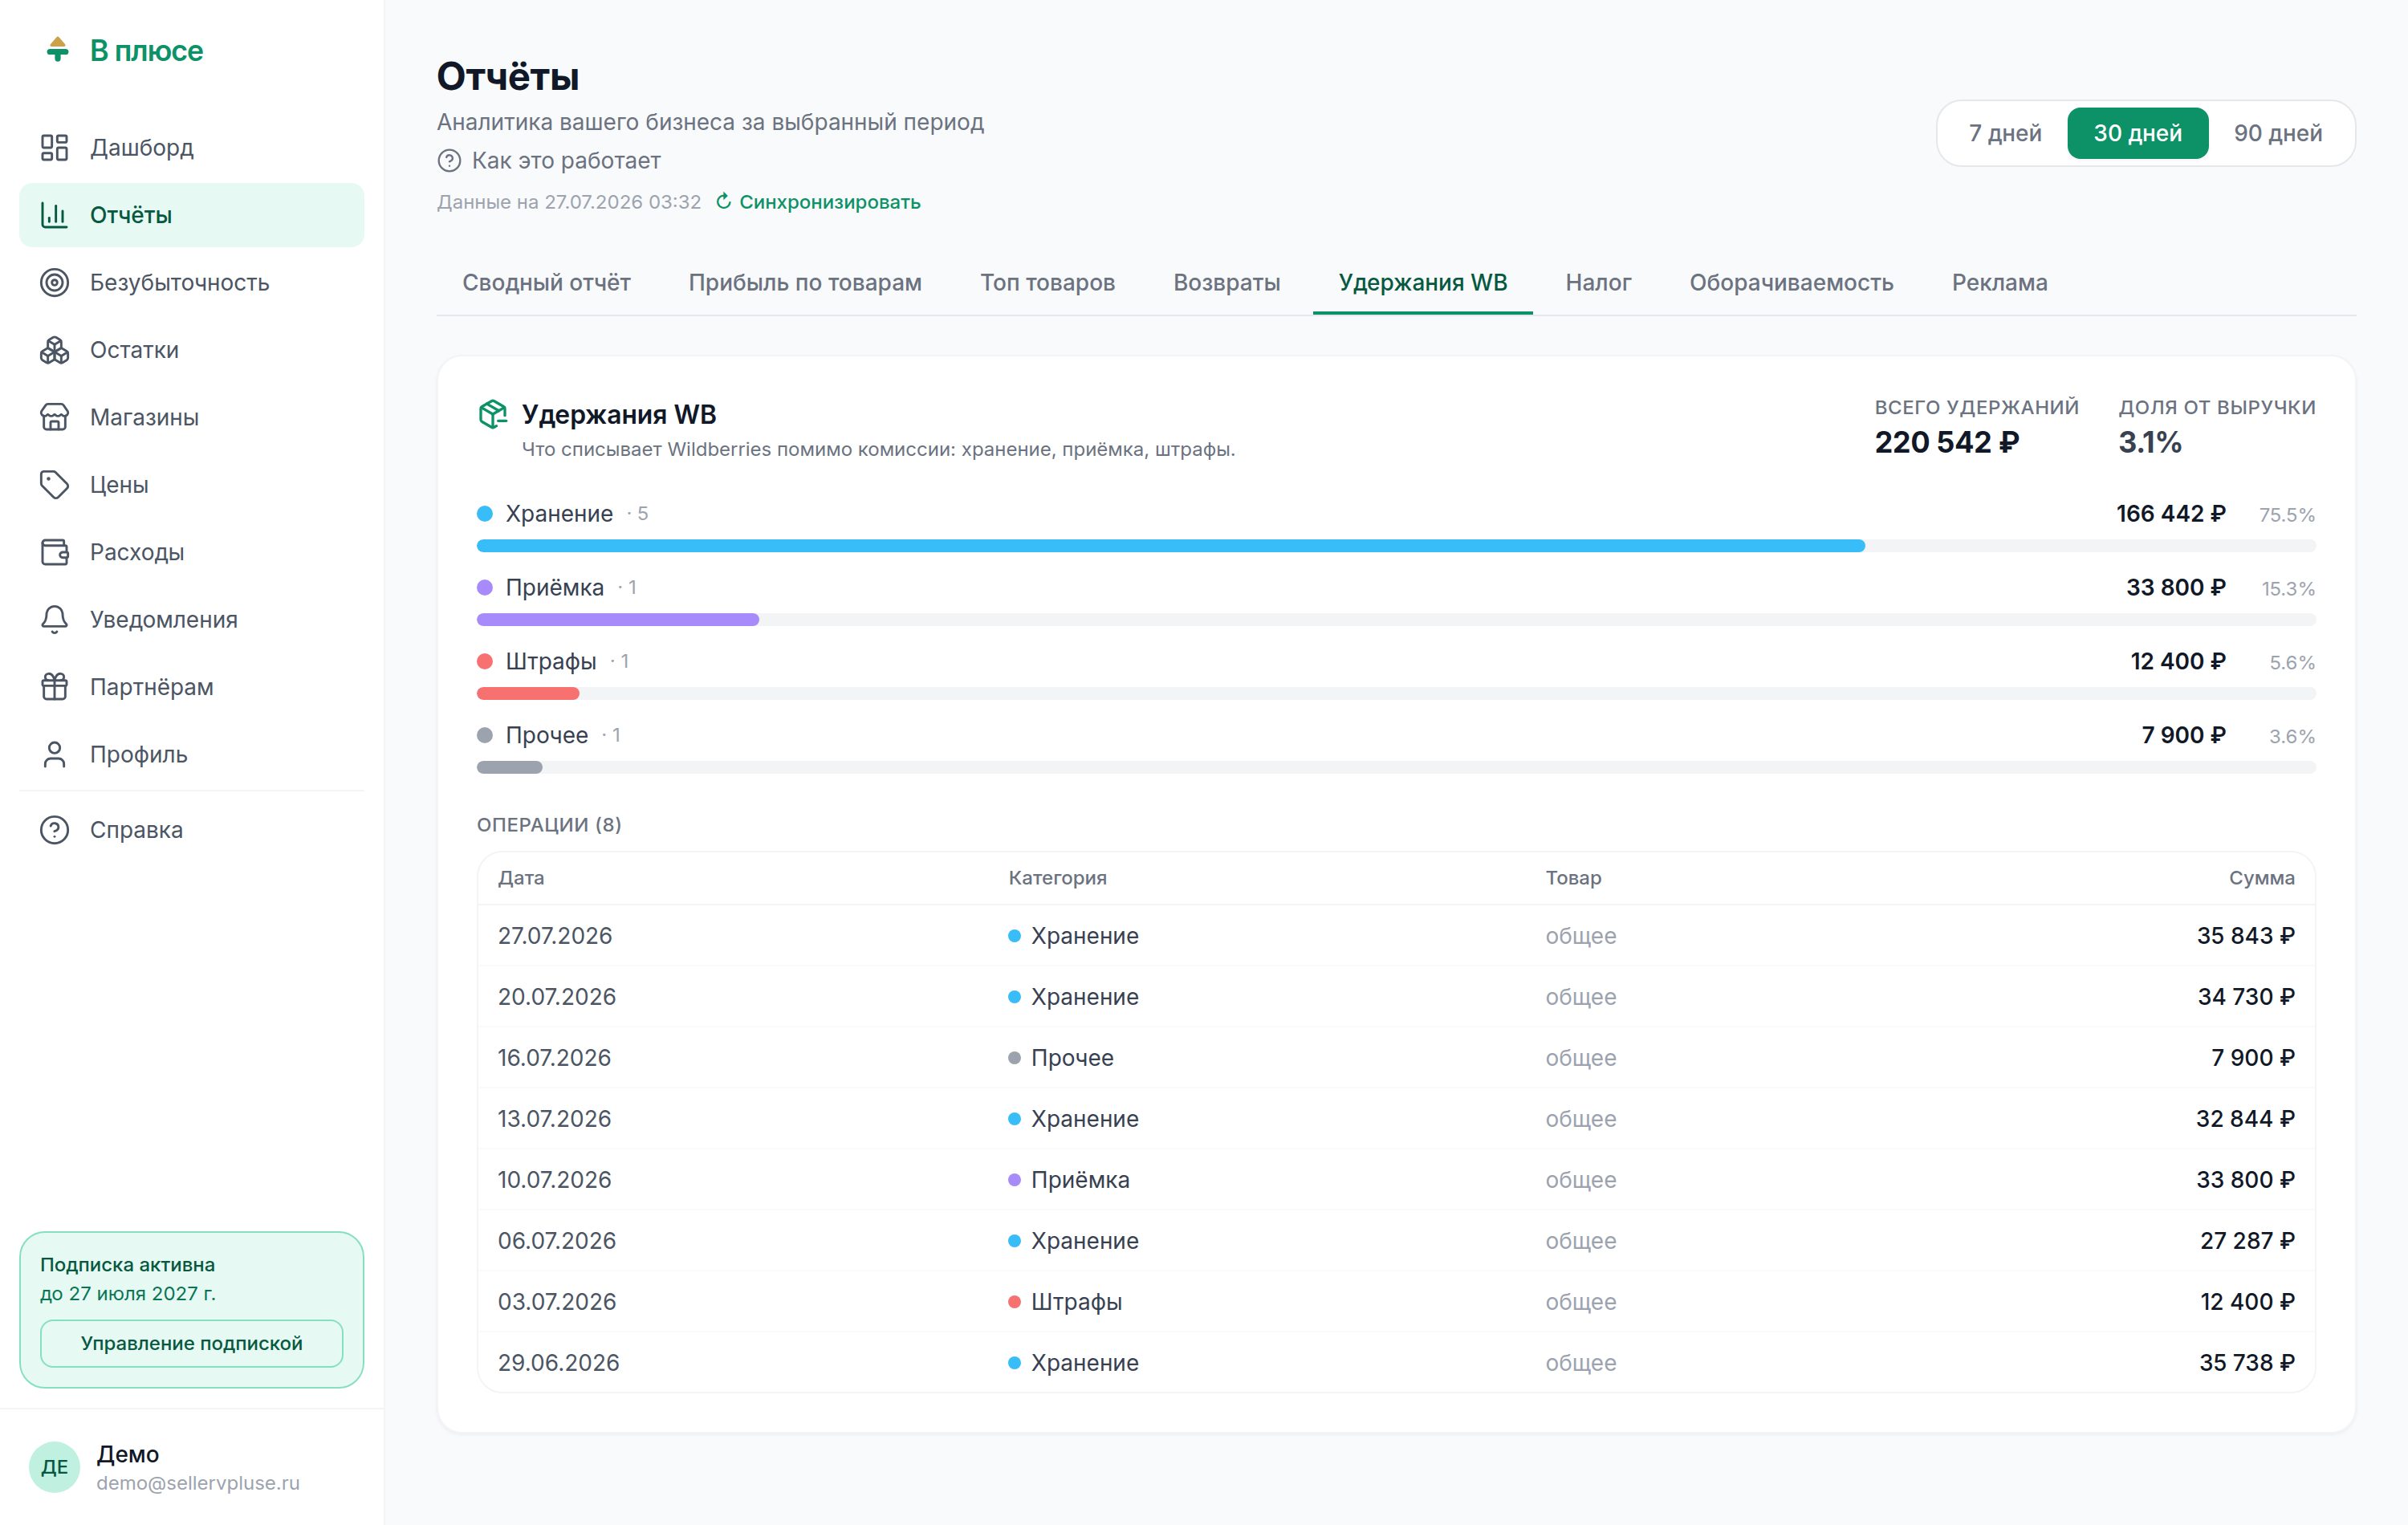
Task: Click the Безубыточность target icon
Action: pos(54,282)
